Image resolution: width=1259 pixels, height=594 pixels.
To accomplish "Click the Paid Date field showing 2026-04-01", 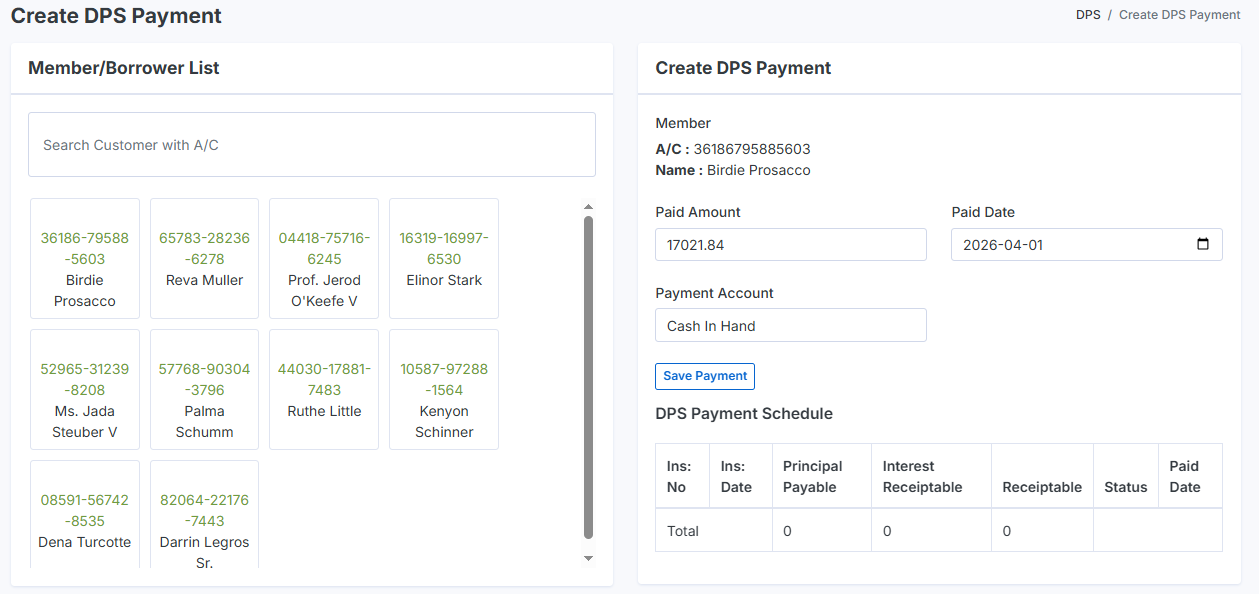I will coord(1070,244).
